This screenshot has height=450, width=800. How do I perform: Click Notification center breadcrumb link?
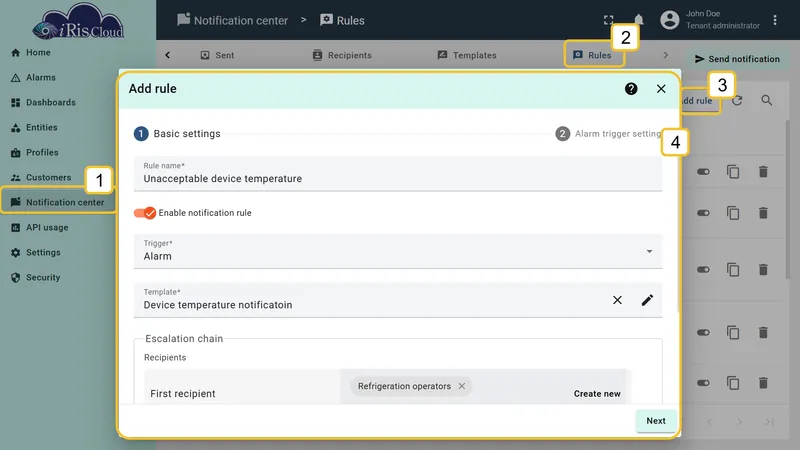coord(233,20)
